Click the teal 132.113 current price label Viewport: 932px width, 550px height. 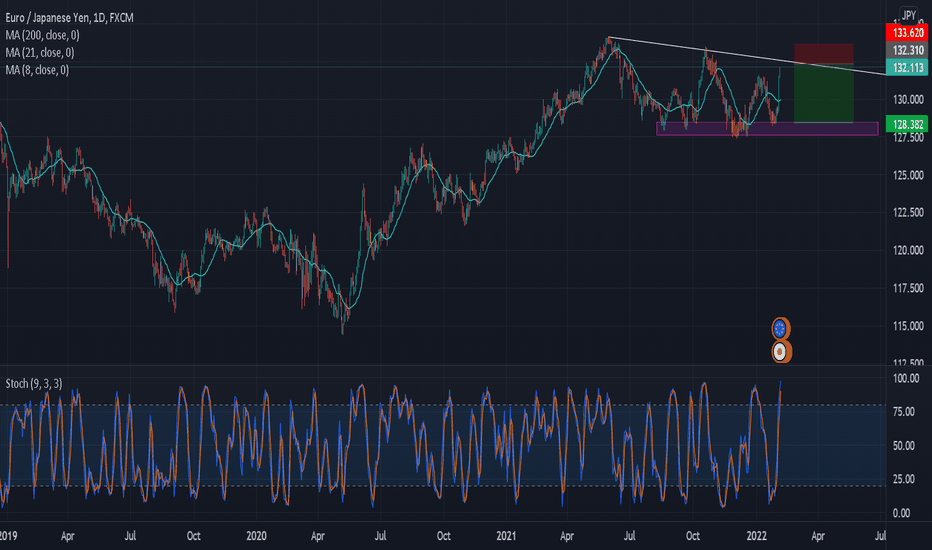coord(907,67)
